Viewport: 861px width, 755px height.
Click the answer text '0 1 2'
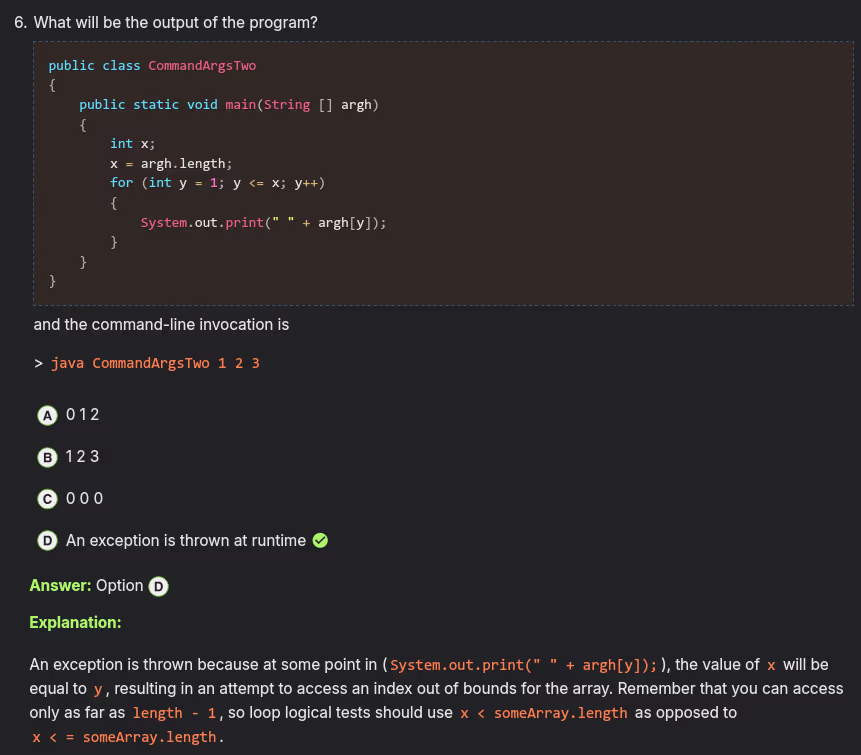point(82,414)
